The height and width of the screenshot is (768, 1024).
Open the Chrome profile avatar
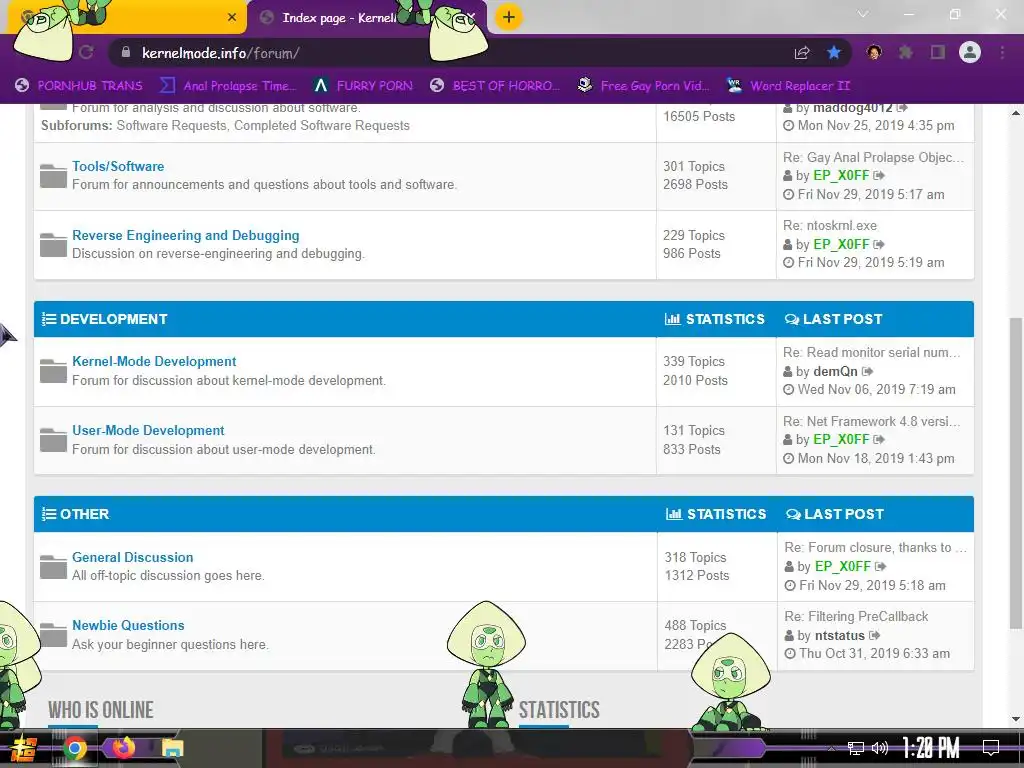(x=970, y=52)
